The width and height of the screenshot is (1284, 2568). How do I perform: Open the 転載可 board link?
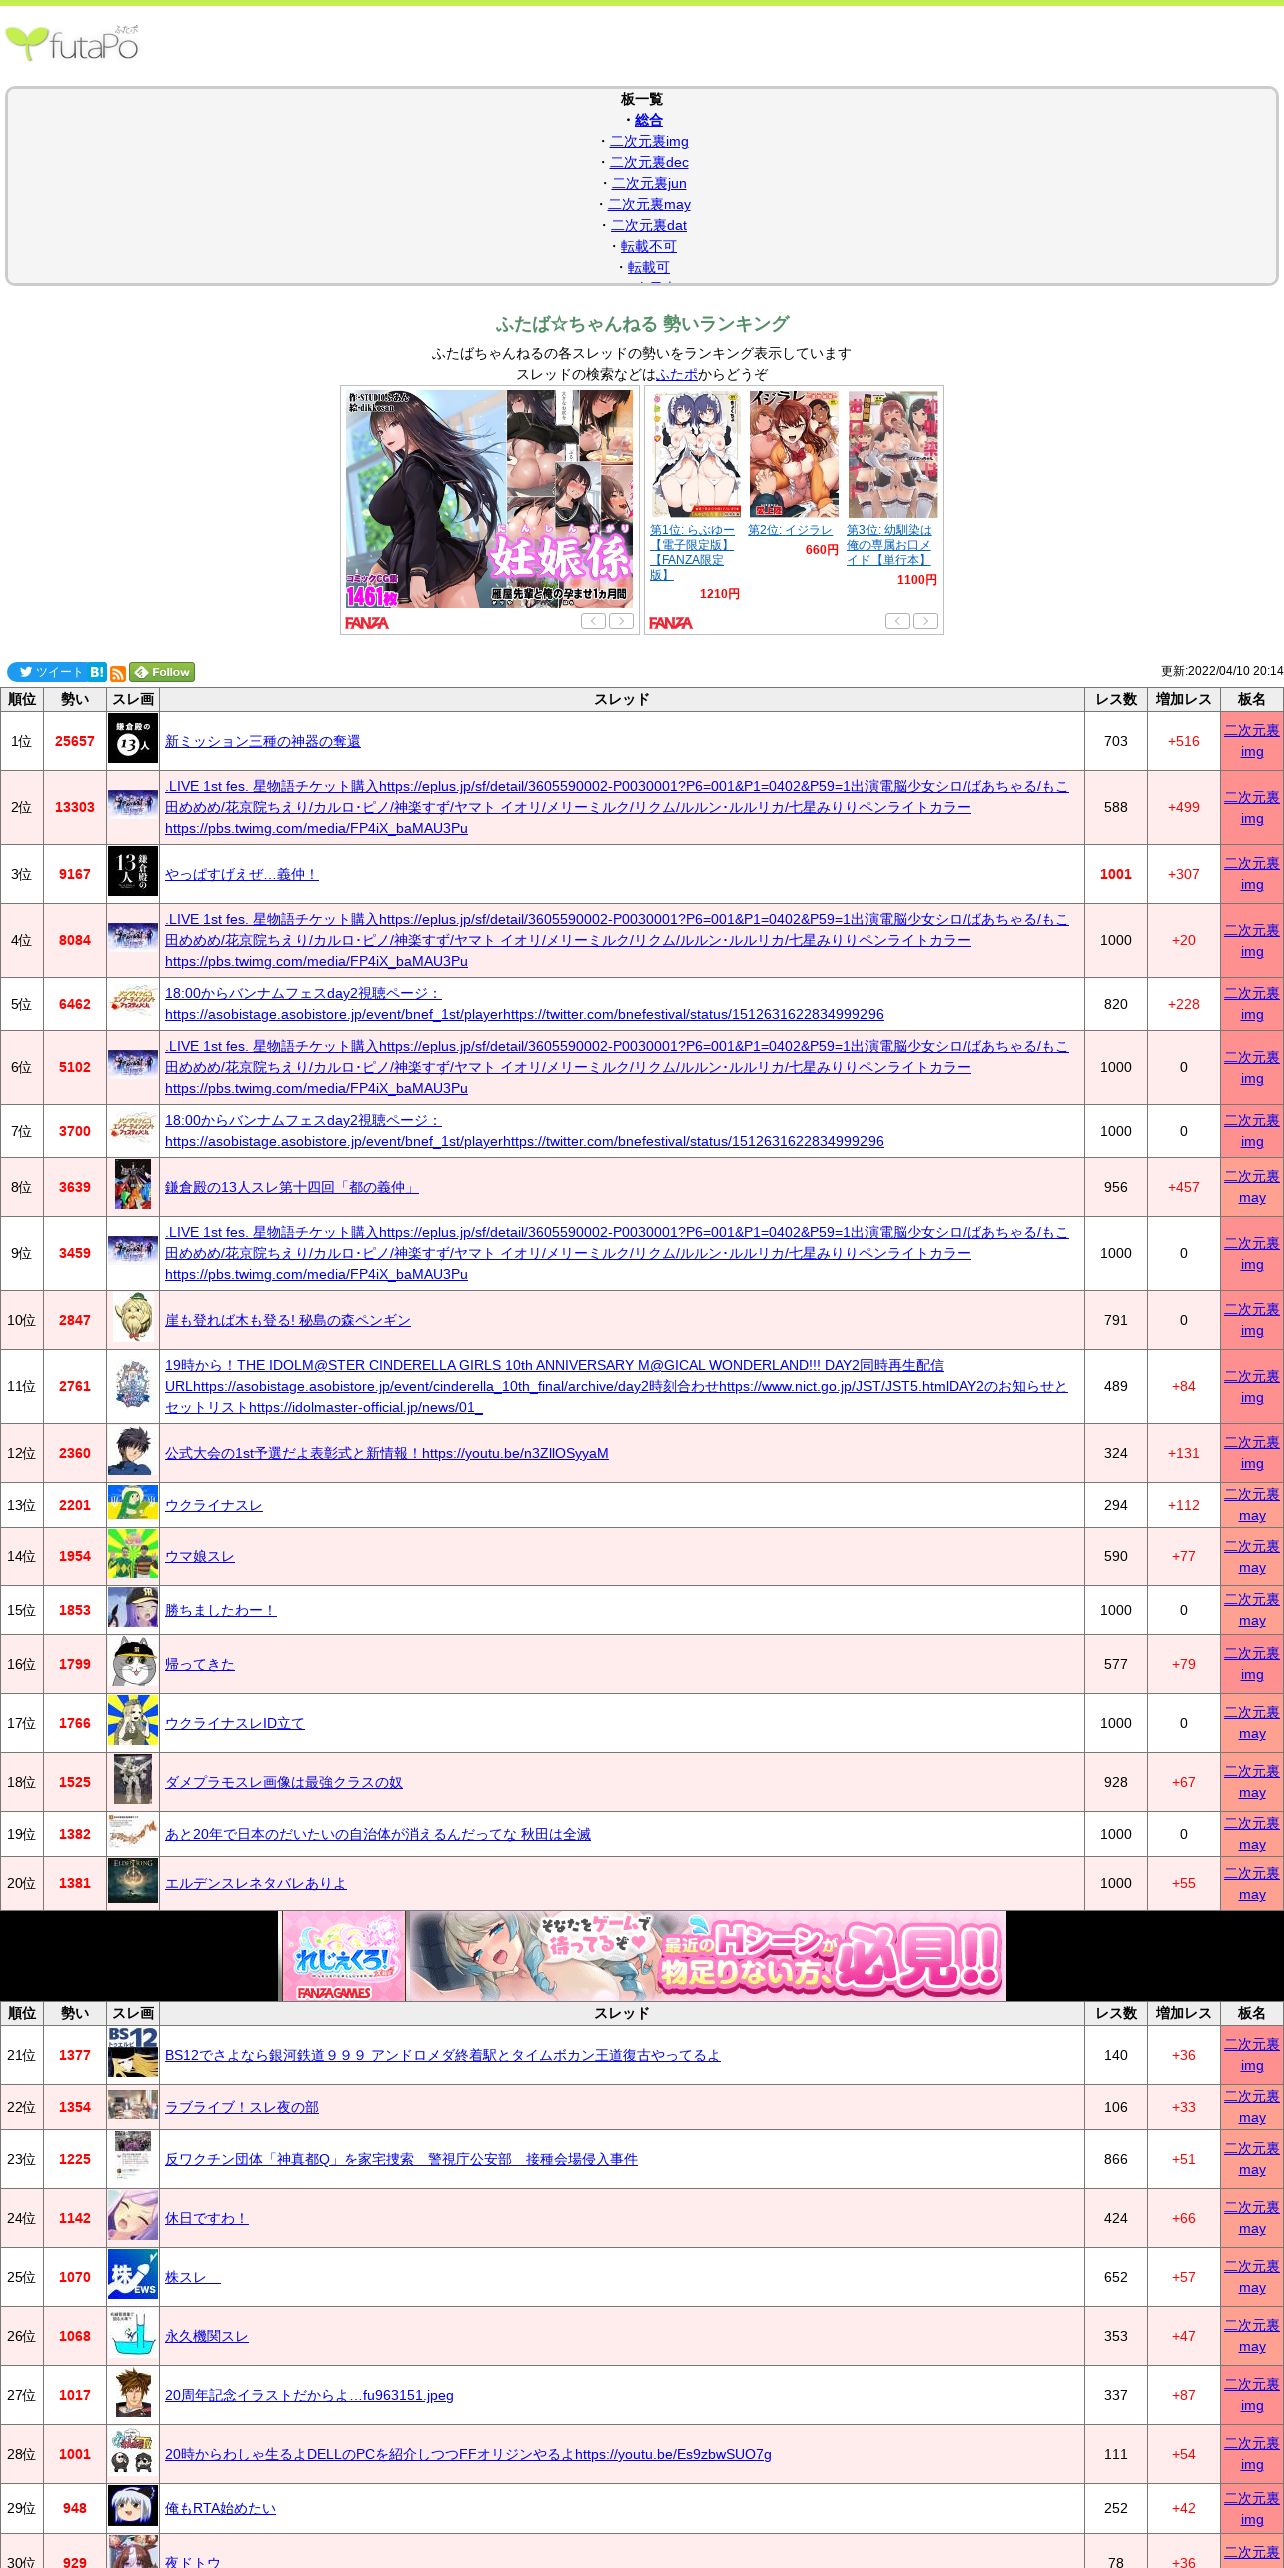click(649, 267)
